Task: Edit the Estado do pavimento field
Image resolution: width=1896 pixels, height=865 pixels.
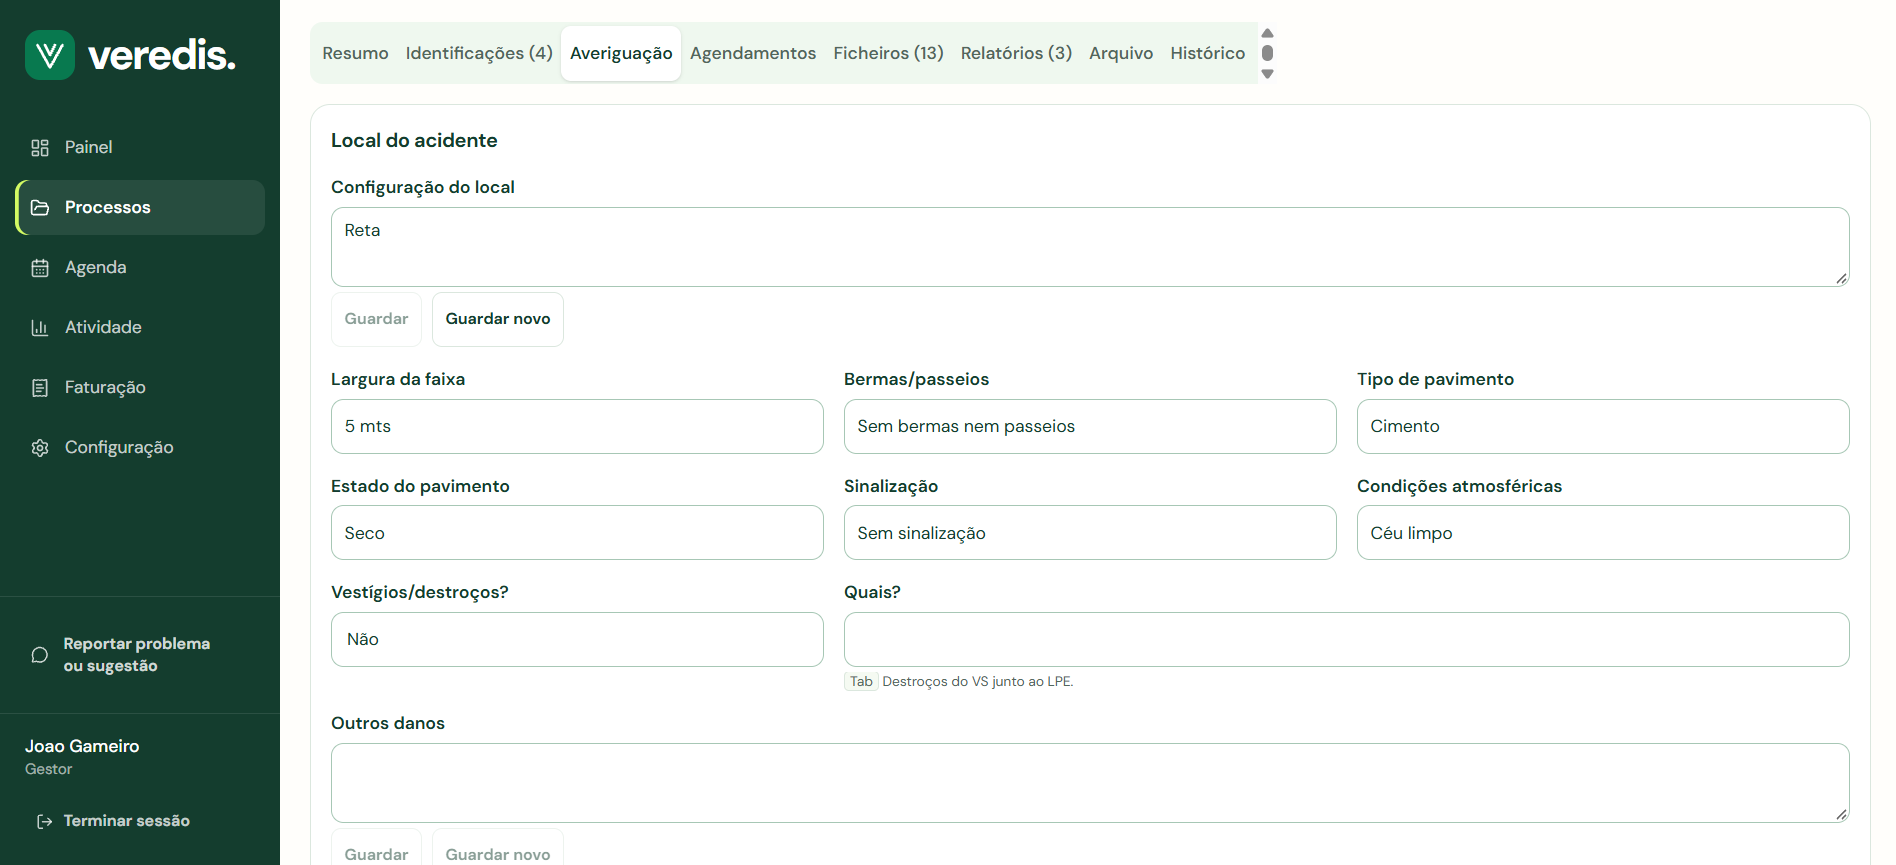Action: pyautogui.click(x=577, y=533)
